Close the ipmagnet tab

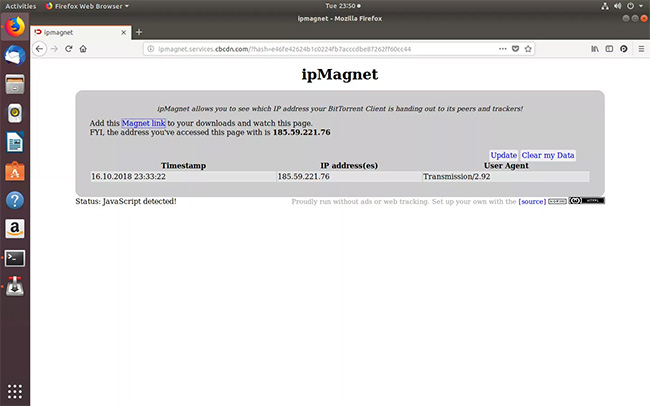coord(124,32)
